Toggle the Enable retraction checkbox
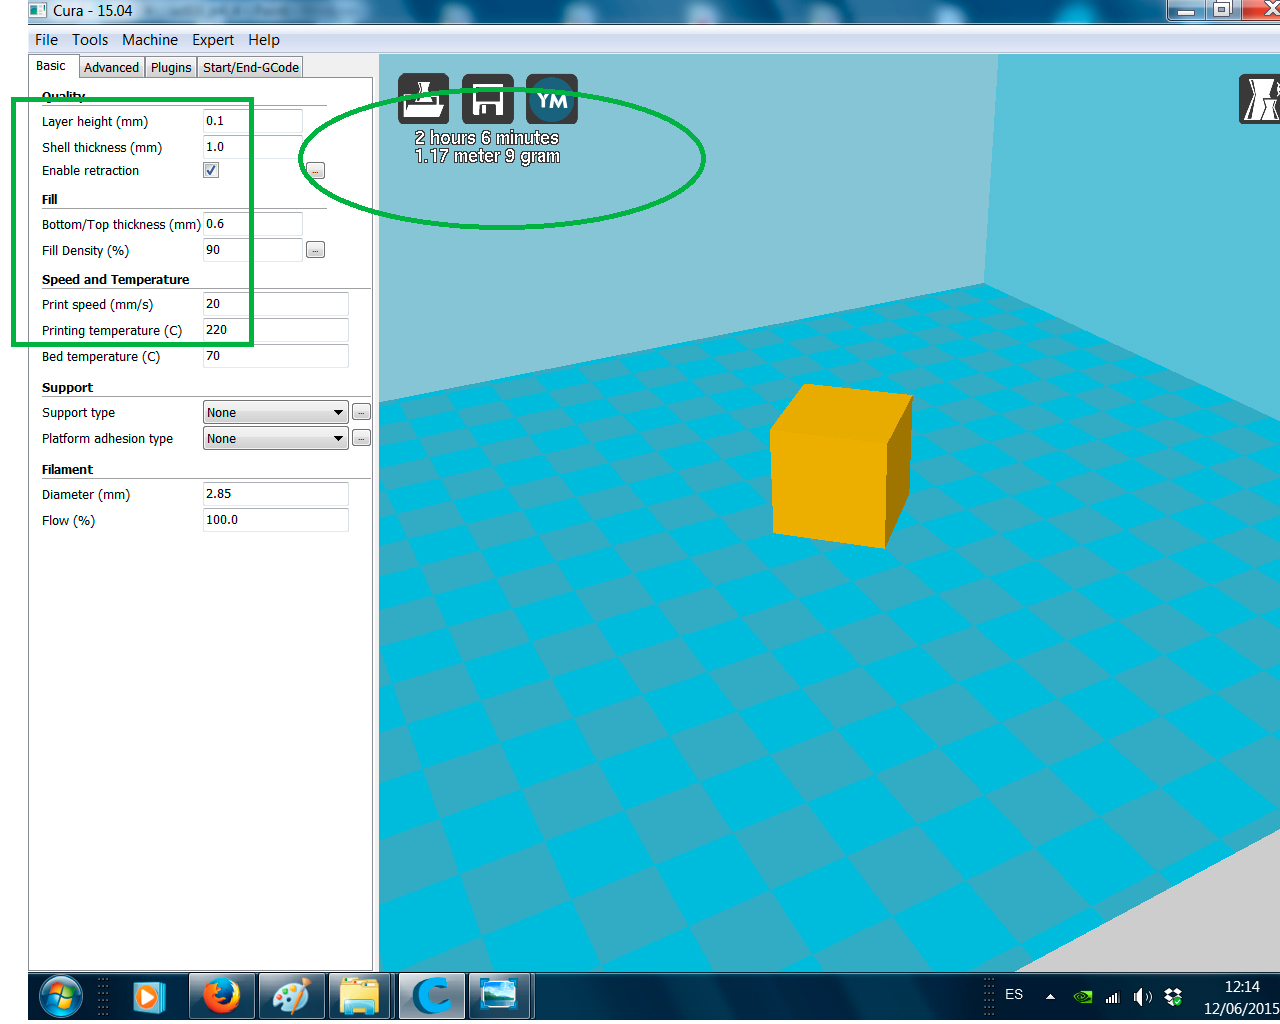Screen dimensions: 1280x1024 tap(211, 170)
